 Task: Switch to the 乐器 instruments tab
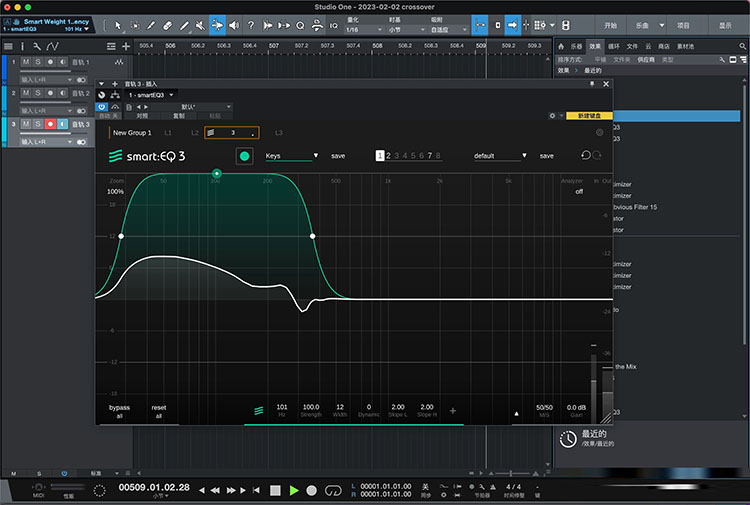[x=576, y=46]
